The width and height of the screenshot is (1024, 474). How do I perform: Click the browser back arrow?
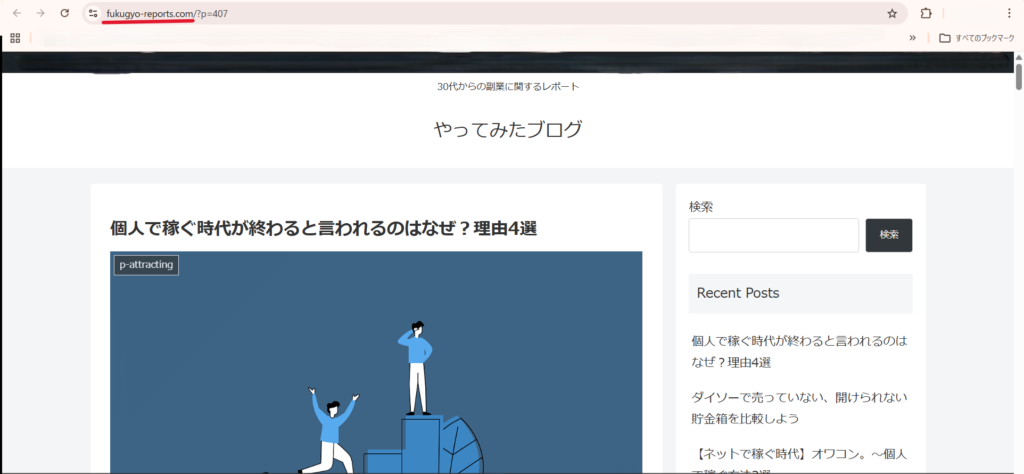[16, 13]
